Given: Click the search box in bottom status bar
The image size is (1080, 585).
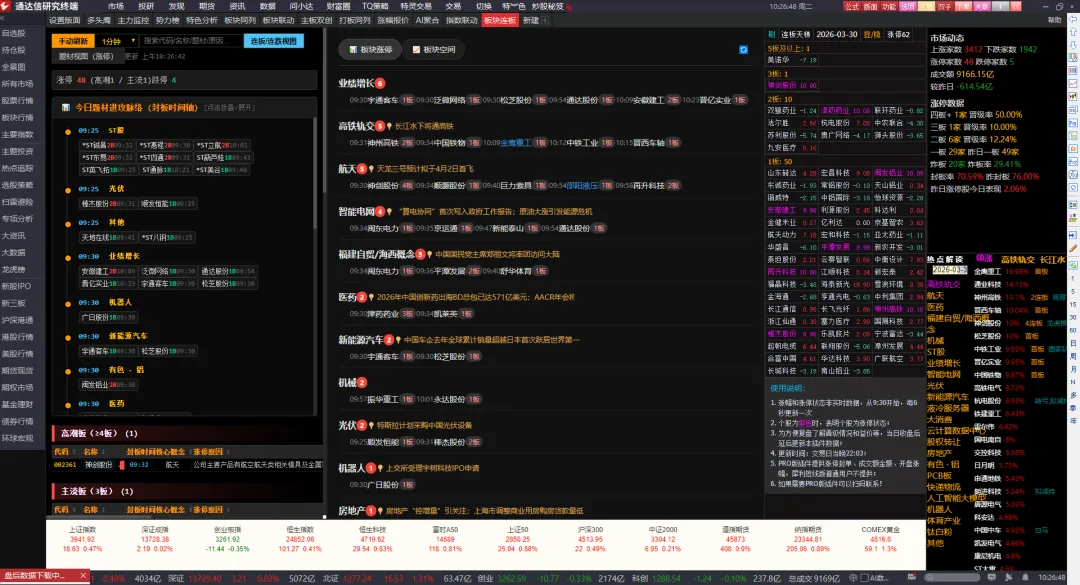Looking at the screenshot, I should point(952,577).
